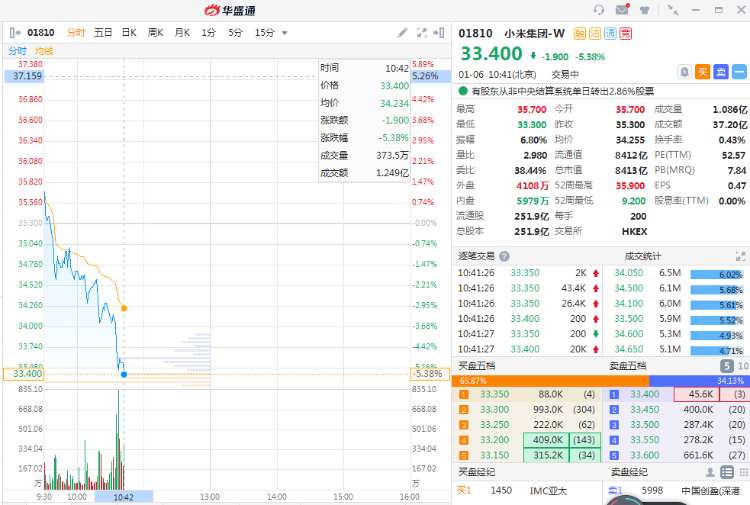This screenshot has width=750, height=505.
Task: Open customer service headset icon
Action: [x=599, y=10]
